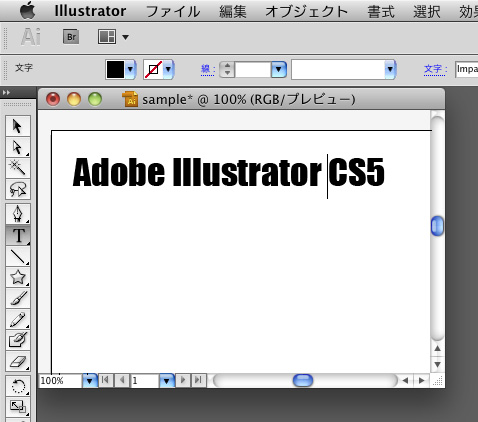Activate the Type tool
The width and height of the screenshot is (478, 422).
pyautogui.click(x=18, y=235)
